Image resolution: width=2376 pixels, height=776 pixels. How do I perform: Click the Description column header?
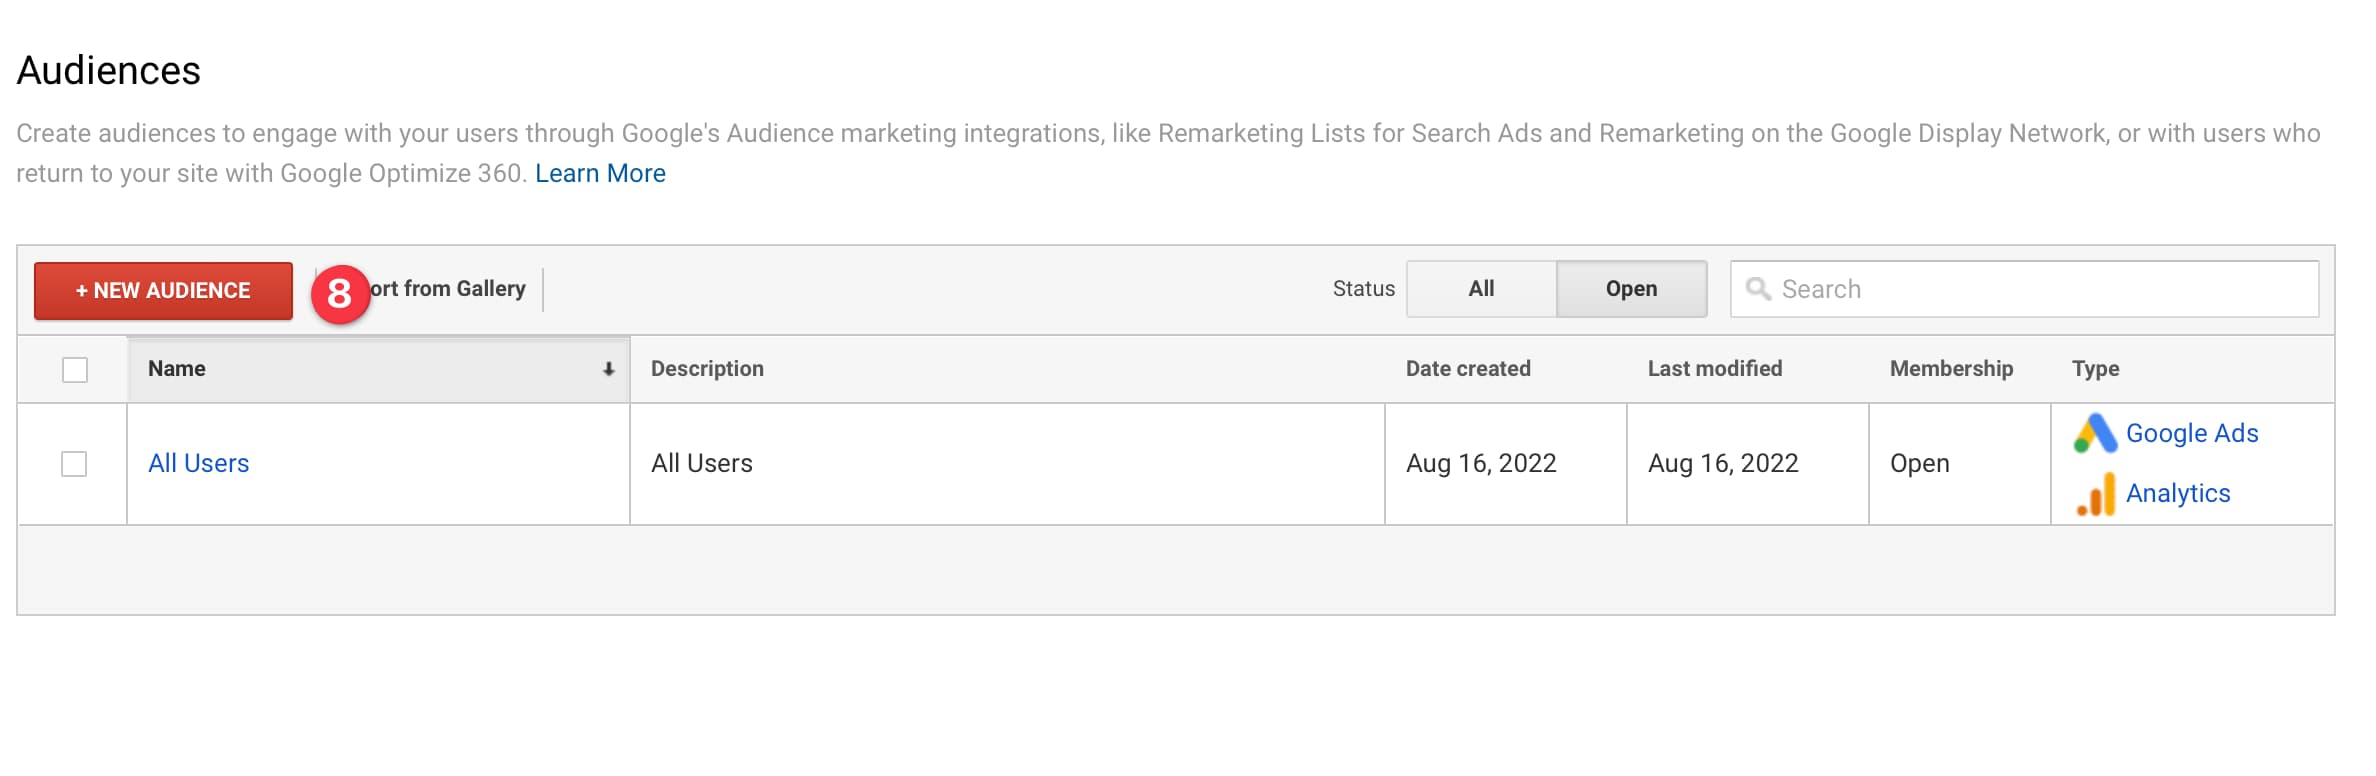coord(707,369)
